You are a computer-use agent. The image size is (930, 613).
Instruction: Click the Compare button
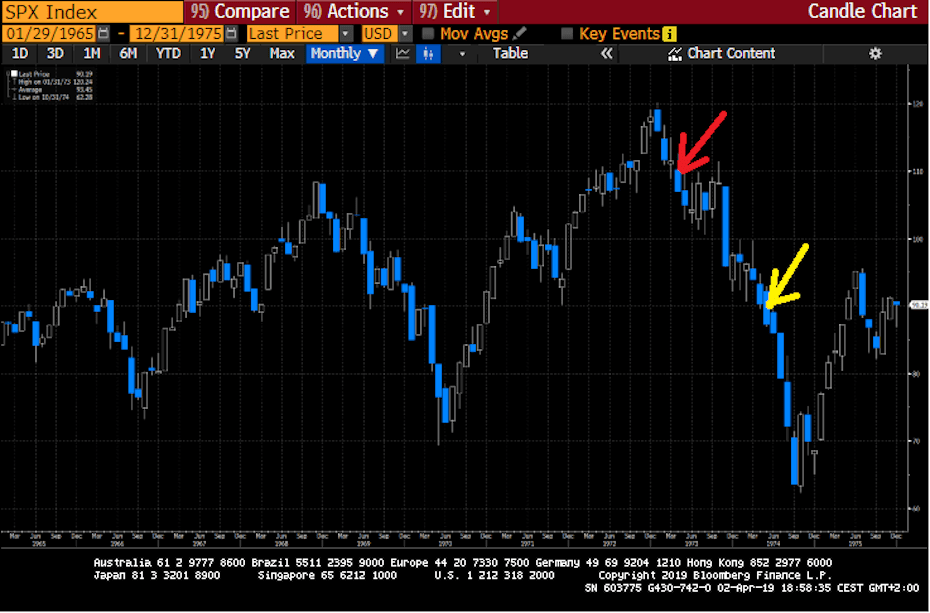[x=240, y=11]
